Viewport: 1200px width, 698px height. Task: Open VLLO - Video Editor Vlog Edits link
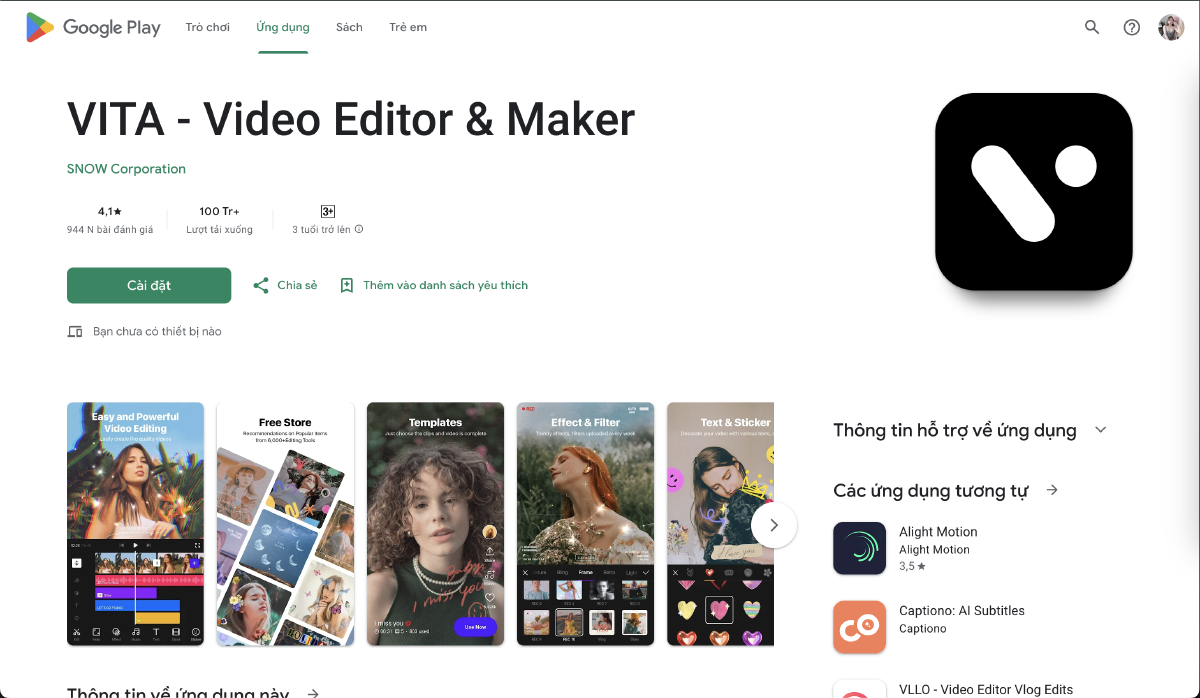[986, 690]
